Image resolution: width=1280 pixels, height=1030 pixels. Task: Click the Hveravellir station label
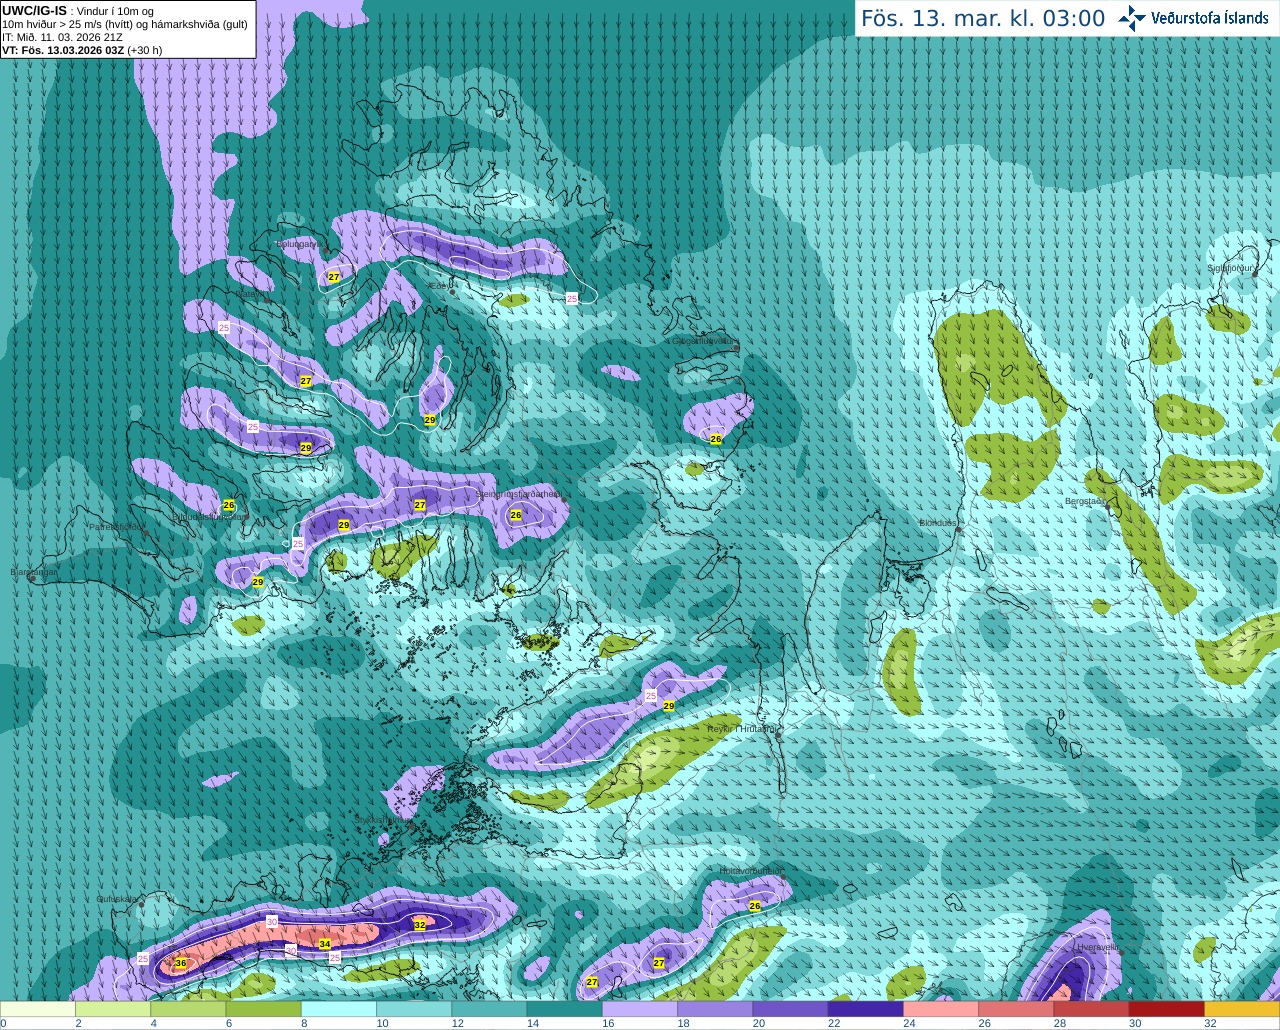tap(1097, 946)
